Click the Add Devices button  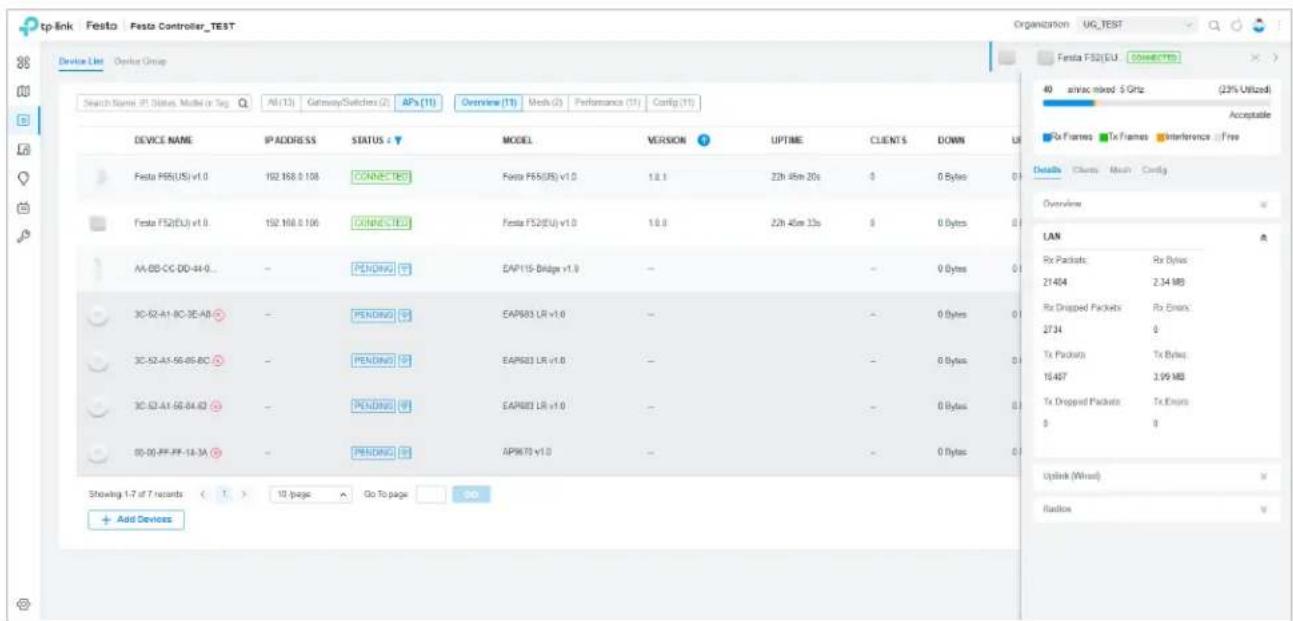[x=134, y=520]
